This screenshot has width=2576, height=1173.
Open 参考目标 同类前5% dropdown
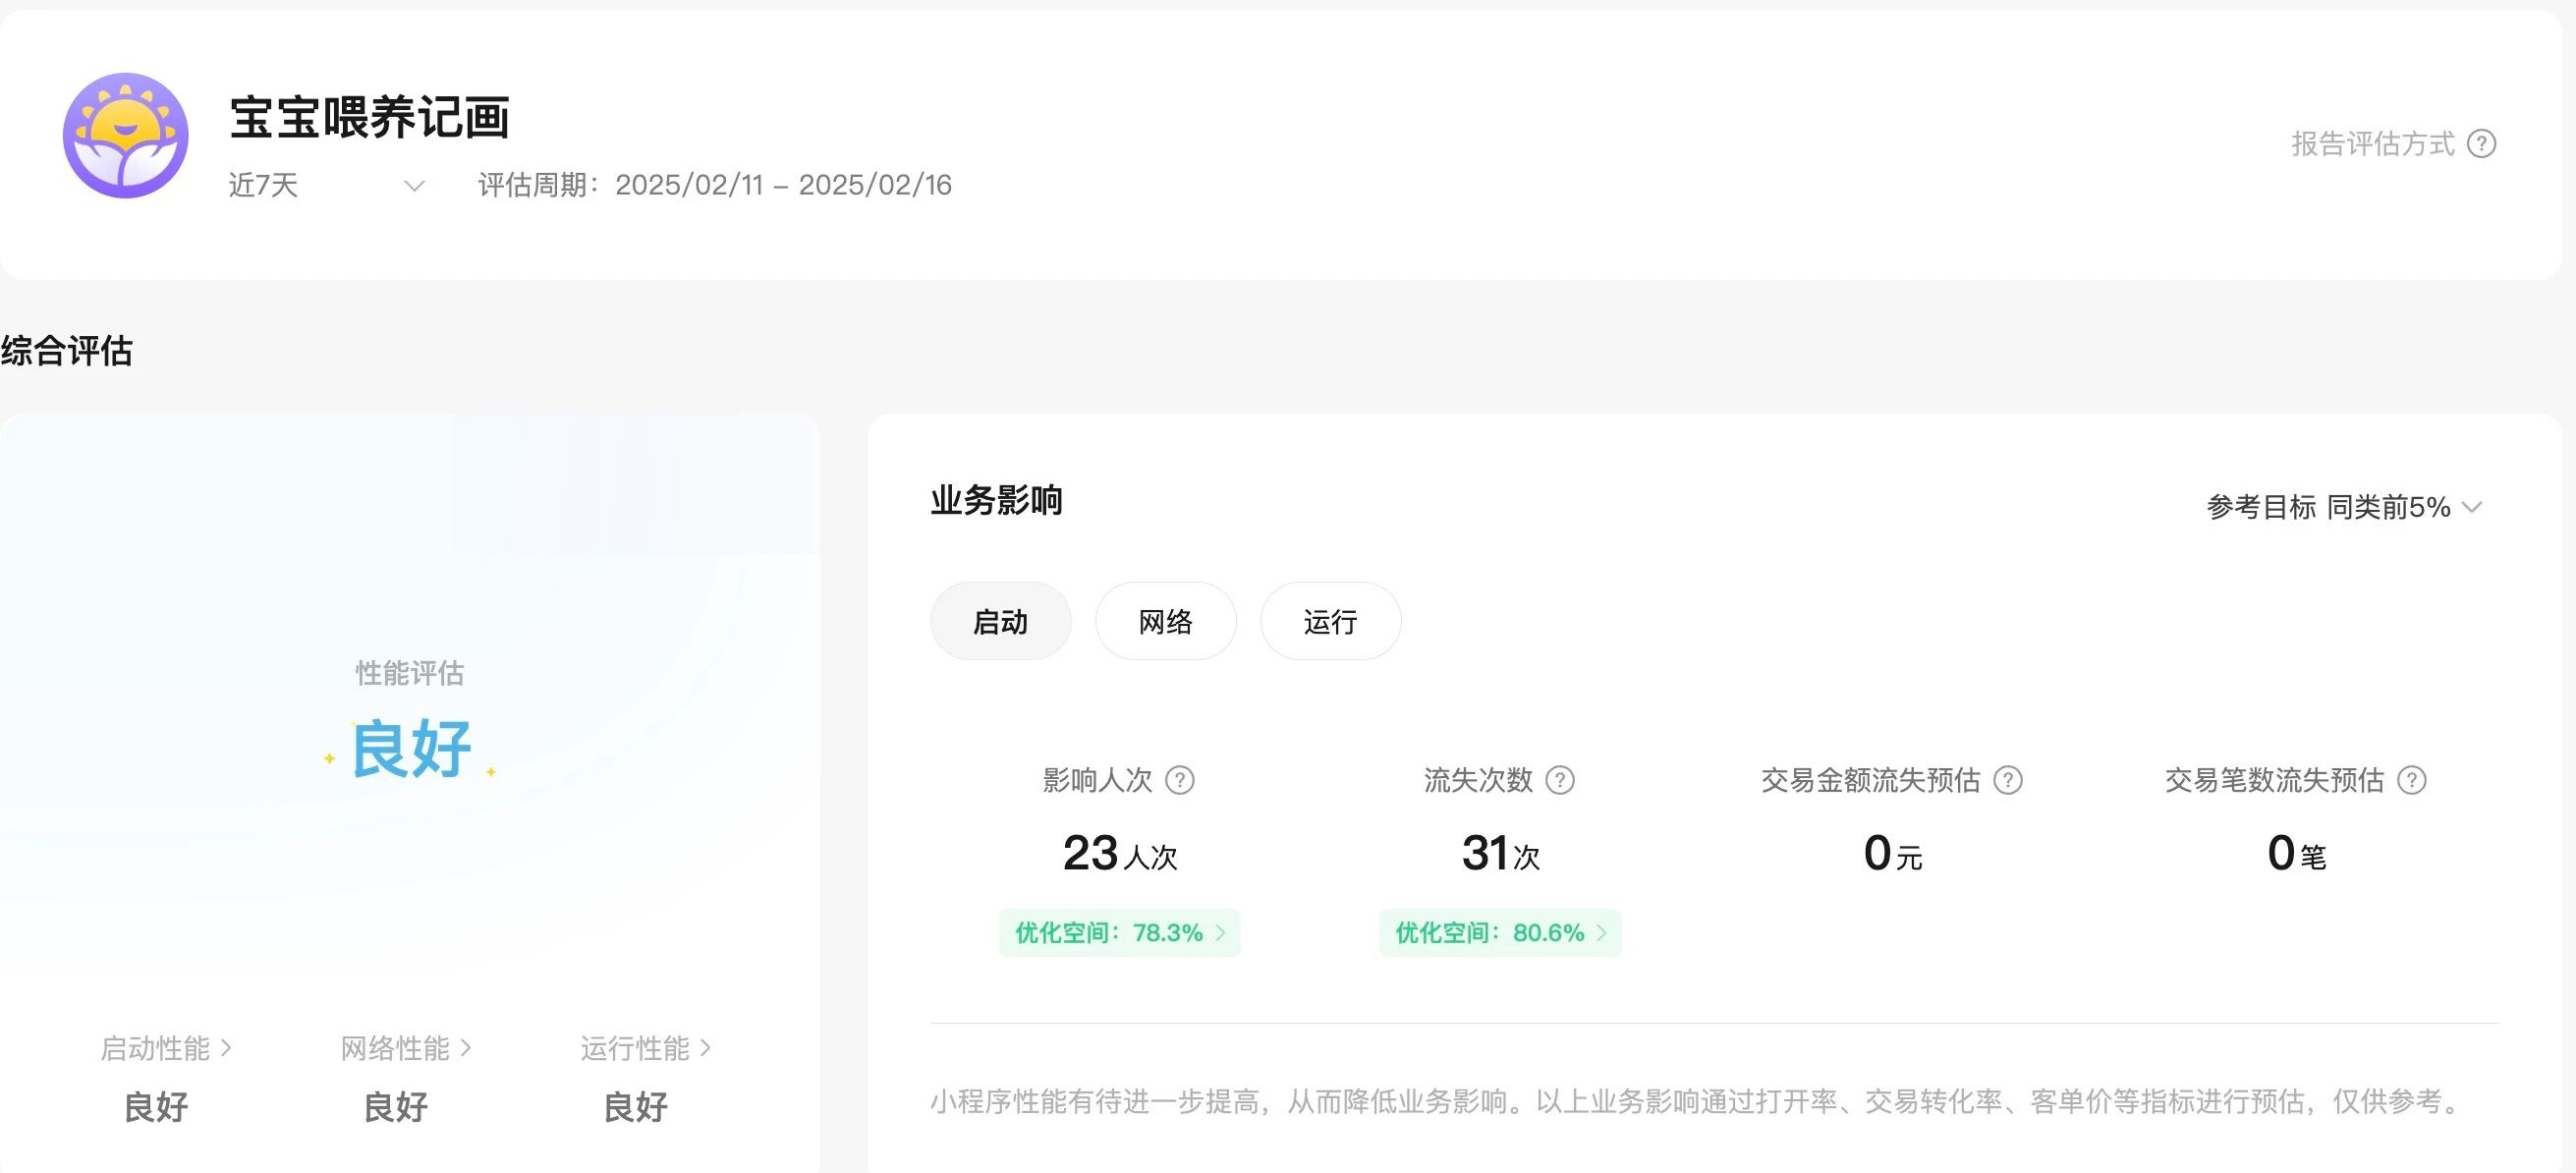[x=2344, y=507]
